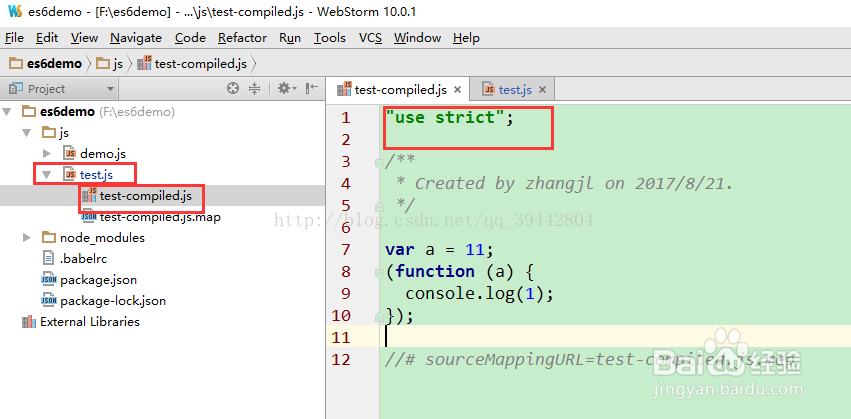Click es6demo breadcrumb in navigation bar
The width and height of the screenshot is (851, 419).
[46, 64]
